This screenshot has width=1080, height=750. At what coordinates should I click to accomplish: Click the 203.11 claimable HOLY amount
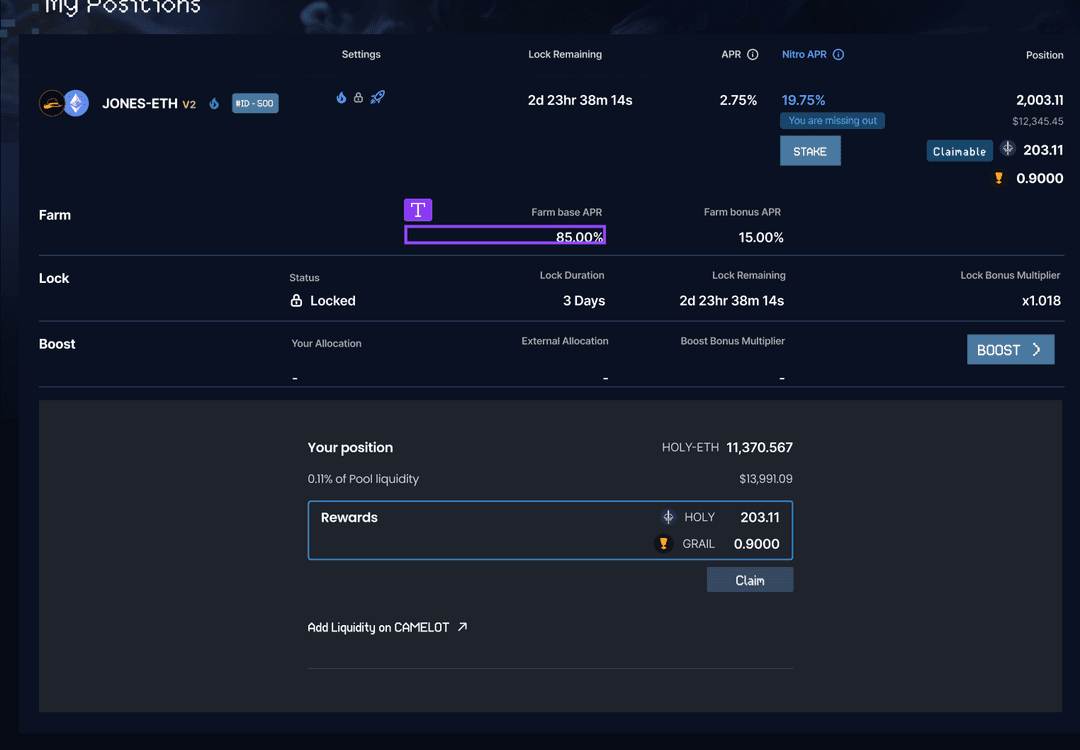click(x=1043, y=150)
